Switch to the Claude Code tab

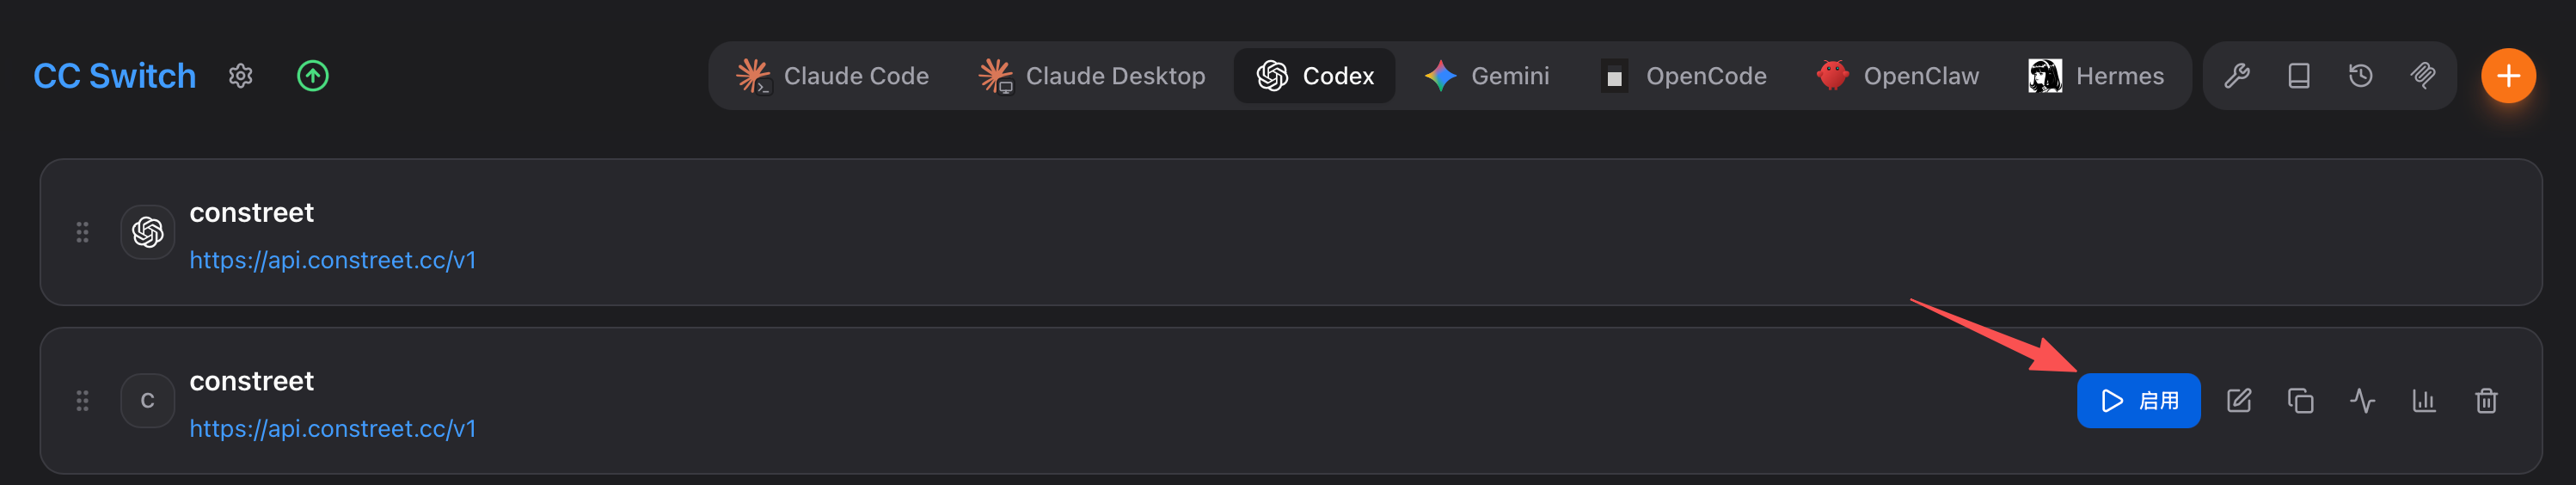[832, 76]
